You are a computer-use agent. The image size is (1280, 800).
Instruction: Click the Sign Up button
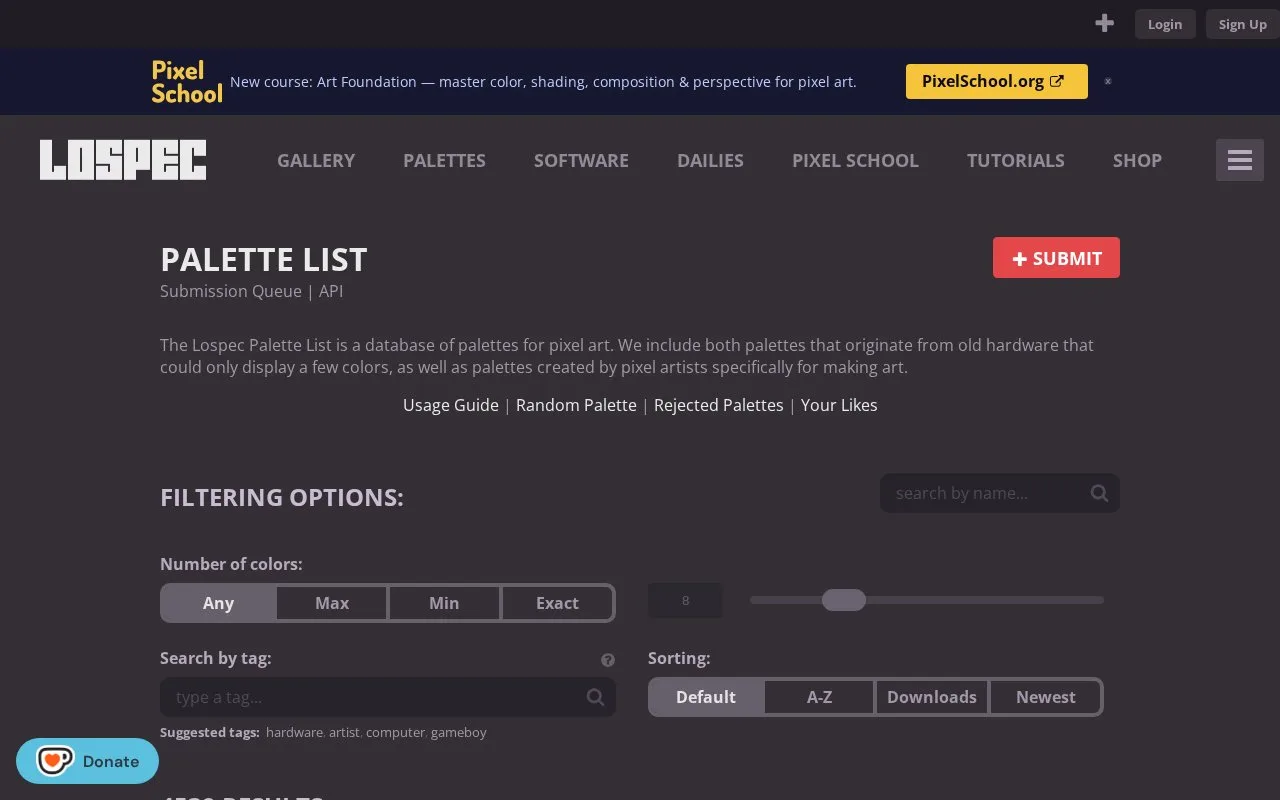[1242, 24]
